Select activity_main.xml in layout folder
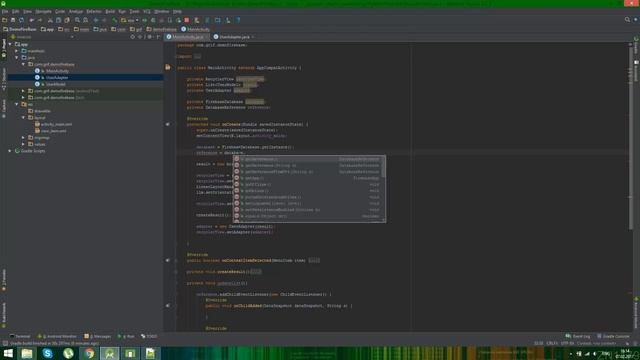 click(x=56, y=124)
